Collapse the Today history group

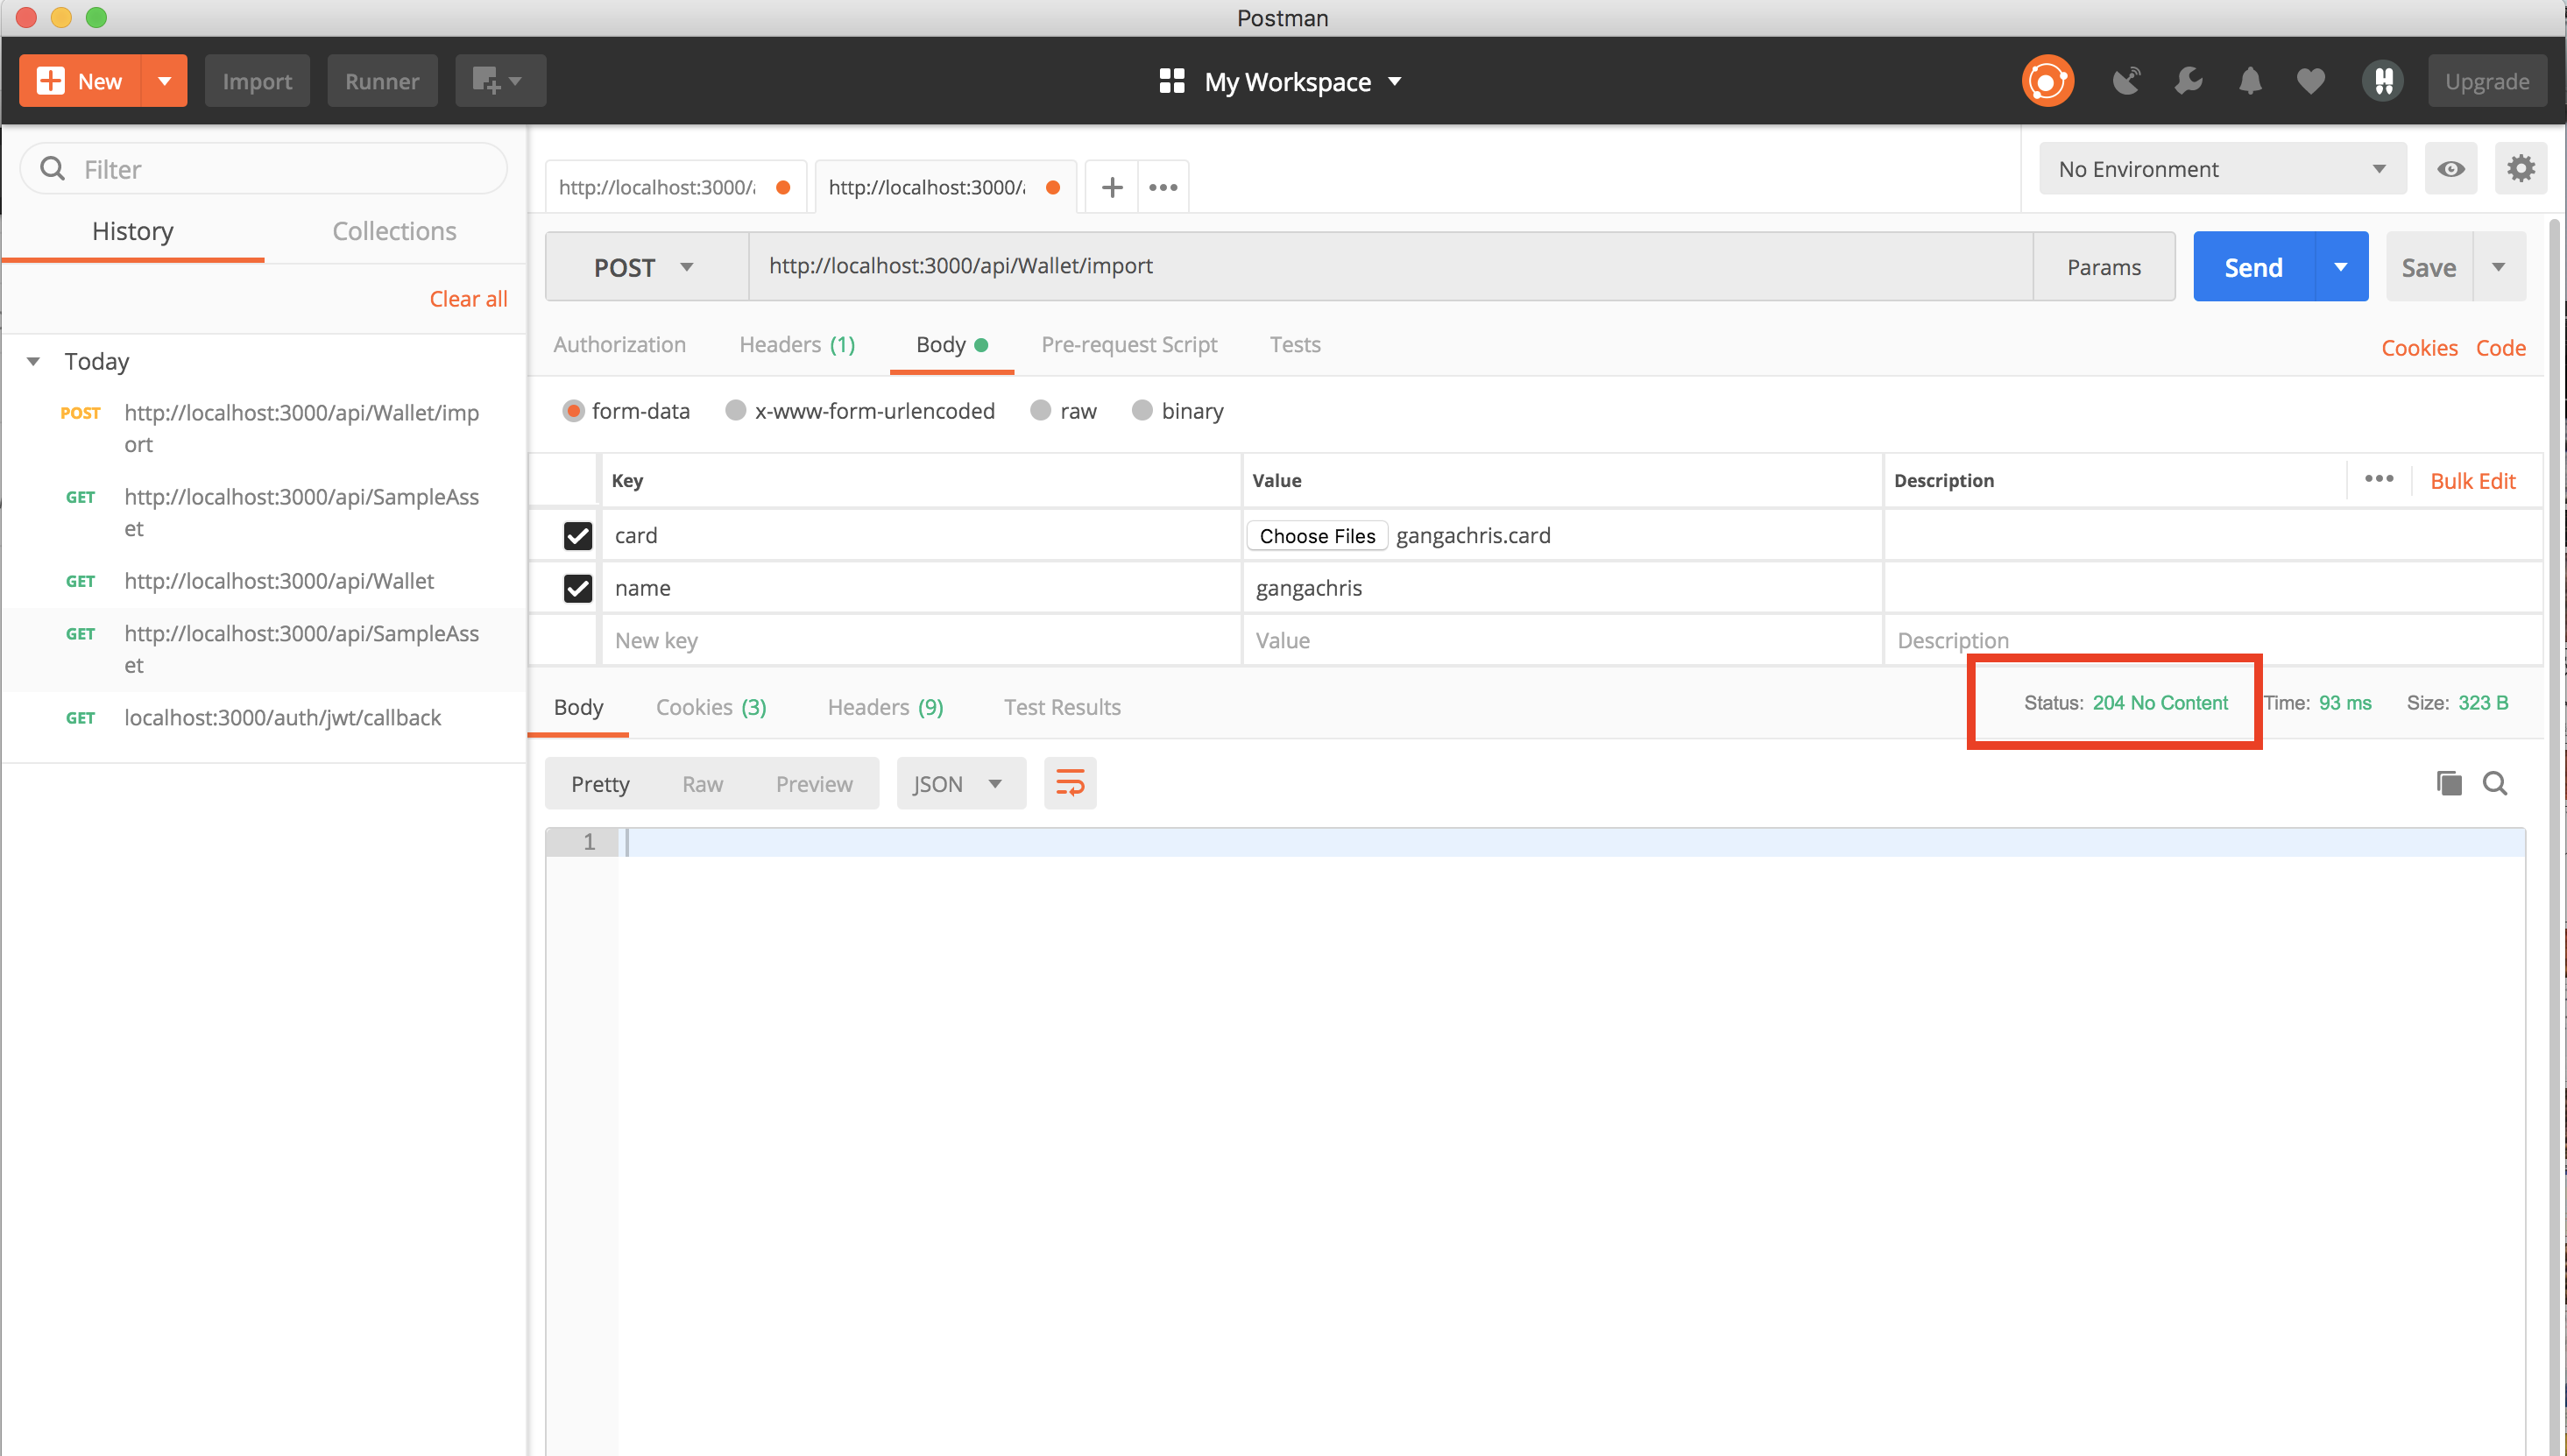point(34,361)
